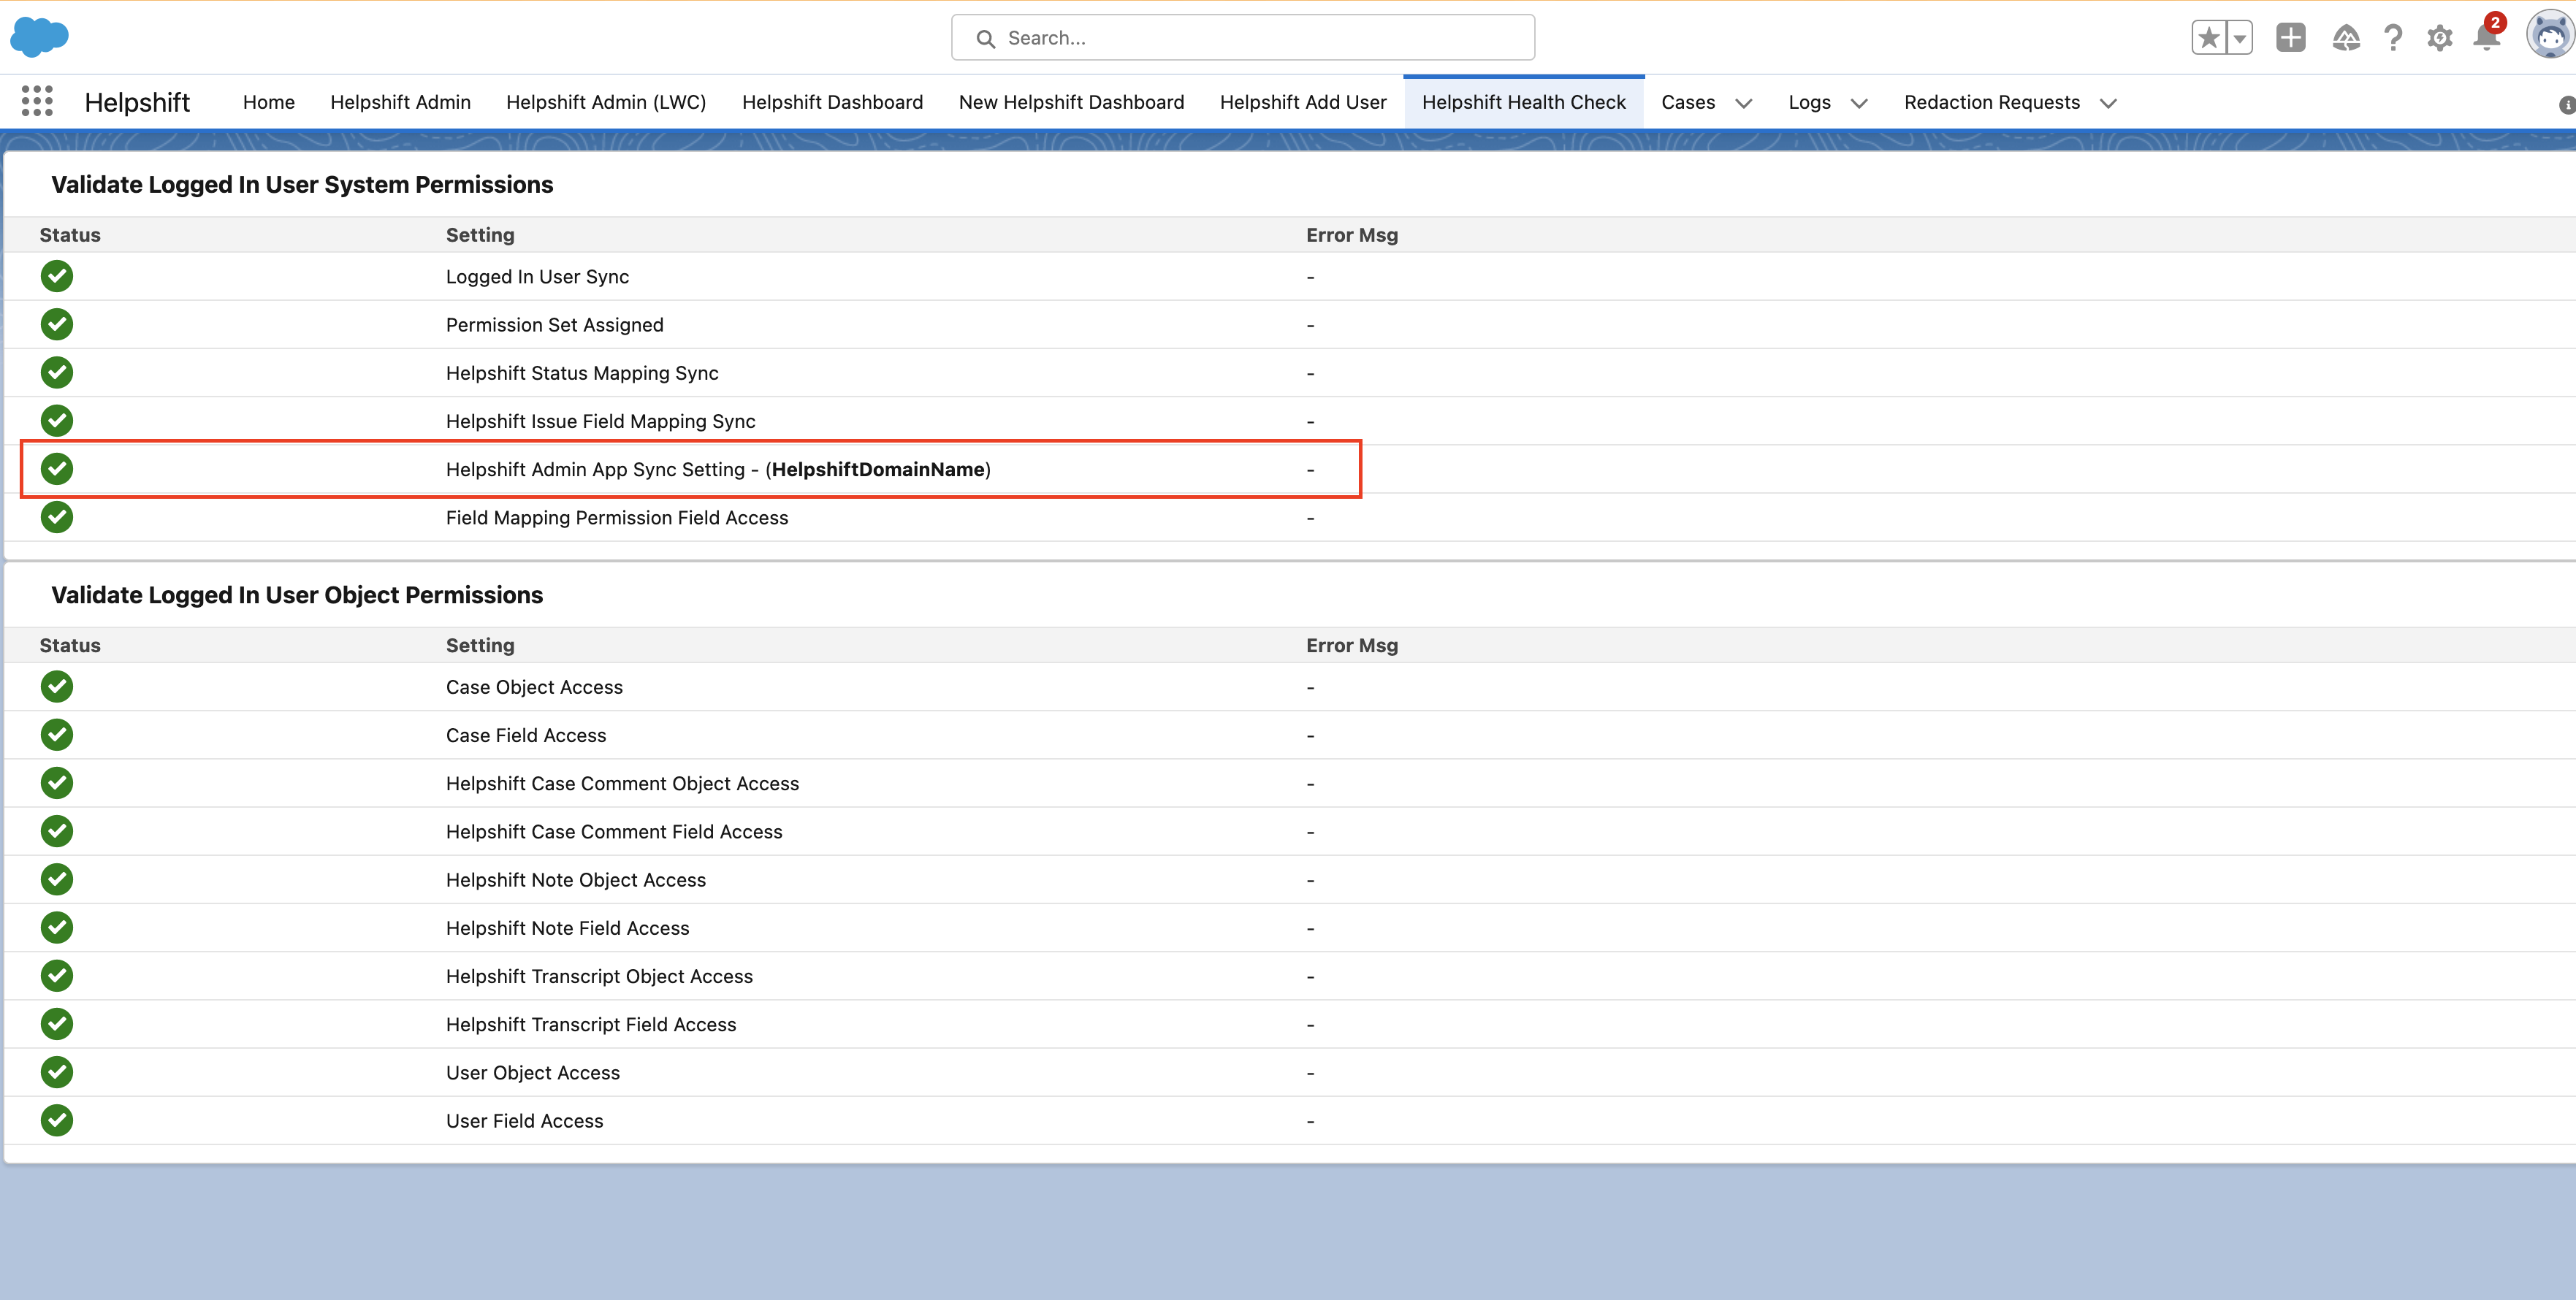
Task: Expand the Favorites list dropdown arrow
Action: pyautogui.click(x=2240, y=38)
